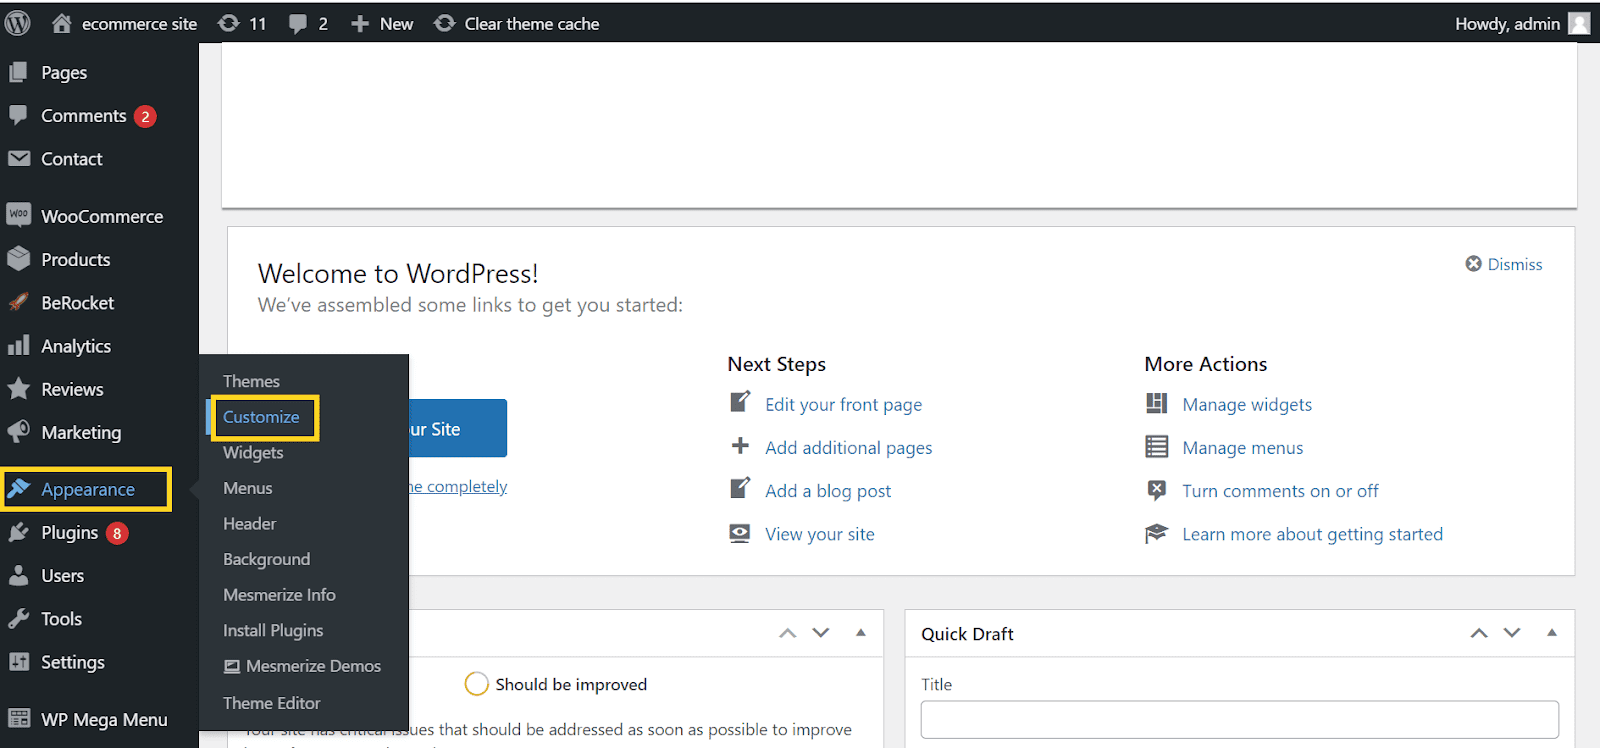The width and height of the screenshot is (1600, 748).
Task: Click the plus icon beside Add additional pages
Action: click(x=740, y=445)
